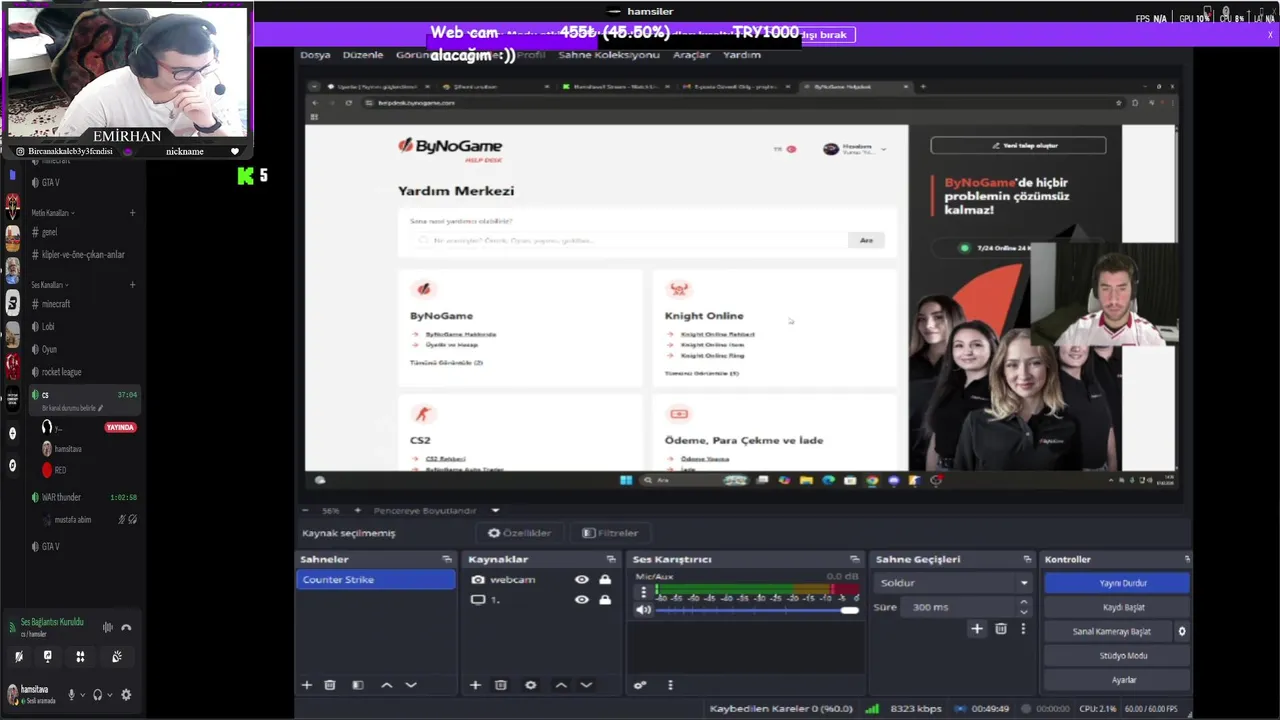The height and width of the screenshot is (720, 1280).
Task: Open Özellikler source properties button
Action: (x=519, y=533)
